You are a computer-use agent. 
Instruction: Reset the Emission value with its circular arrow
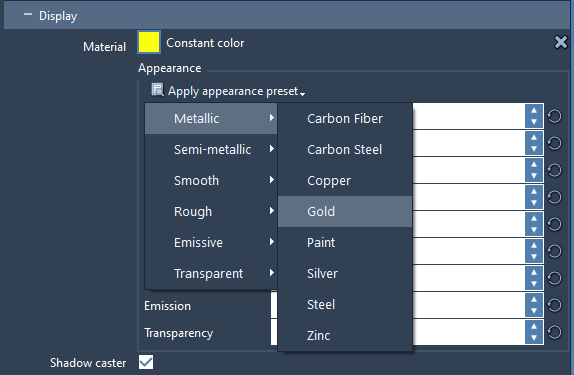(x=555, y=305)
